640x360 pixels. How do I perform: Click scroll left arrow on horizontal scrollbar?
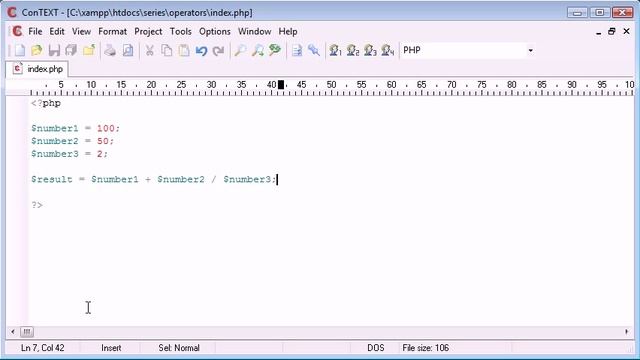pos(13,331)
